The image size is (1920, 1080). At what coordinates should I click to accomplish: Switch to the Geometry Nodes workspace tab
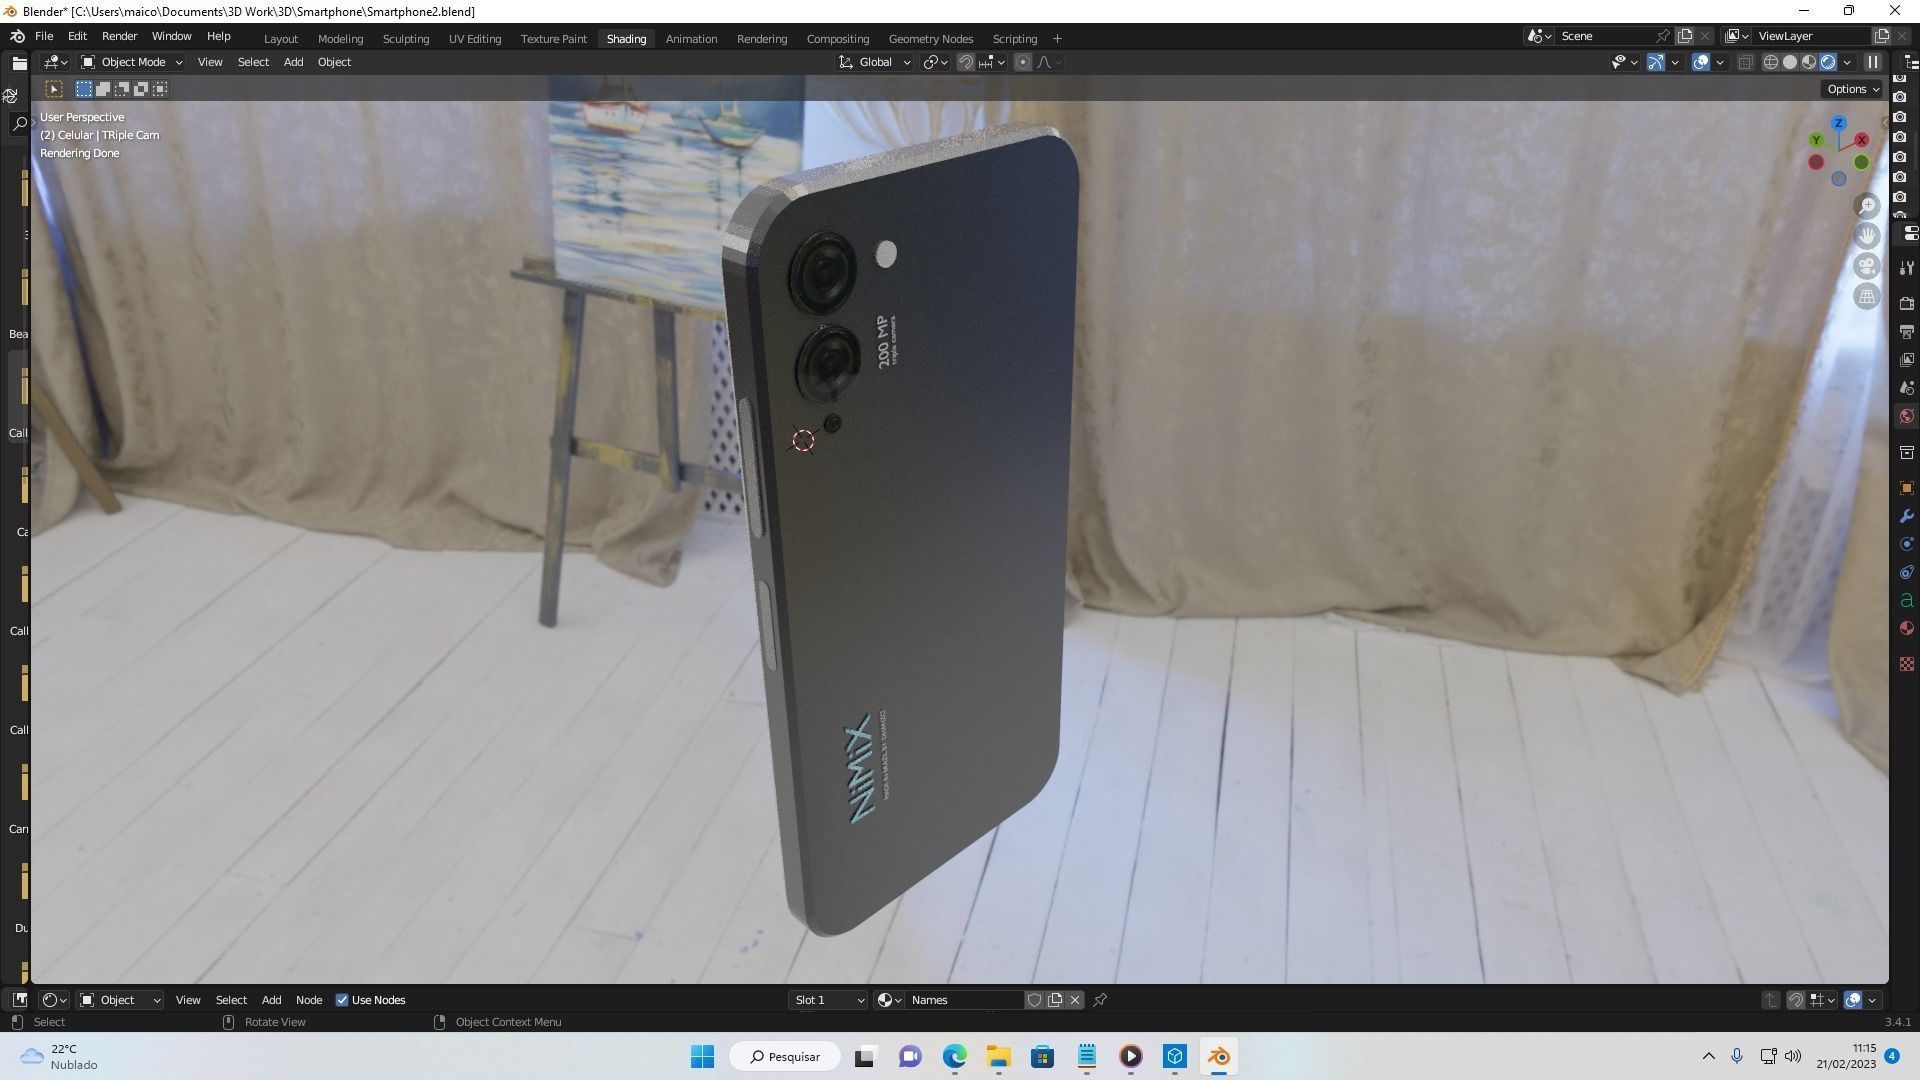click(930, 39)
